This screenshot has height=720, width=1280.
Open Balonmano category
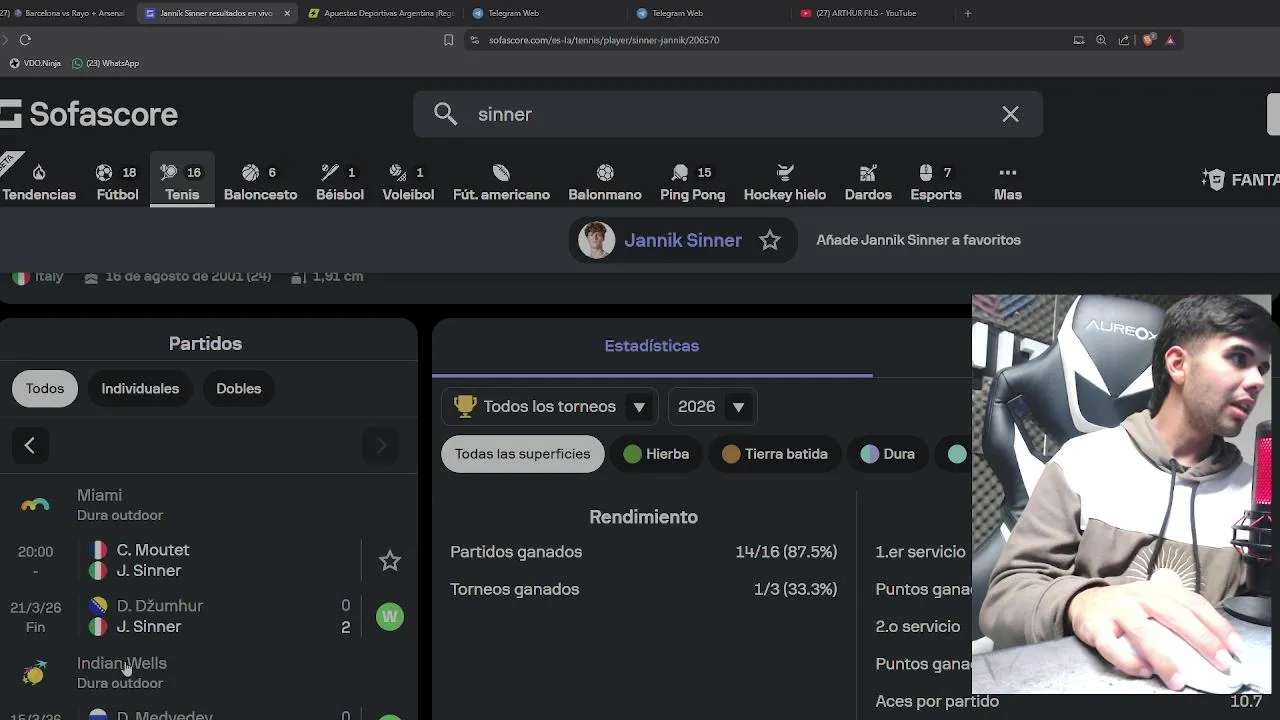tap(605, 182)
